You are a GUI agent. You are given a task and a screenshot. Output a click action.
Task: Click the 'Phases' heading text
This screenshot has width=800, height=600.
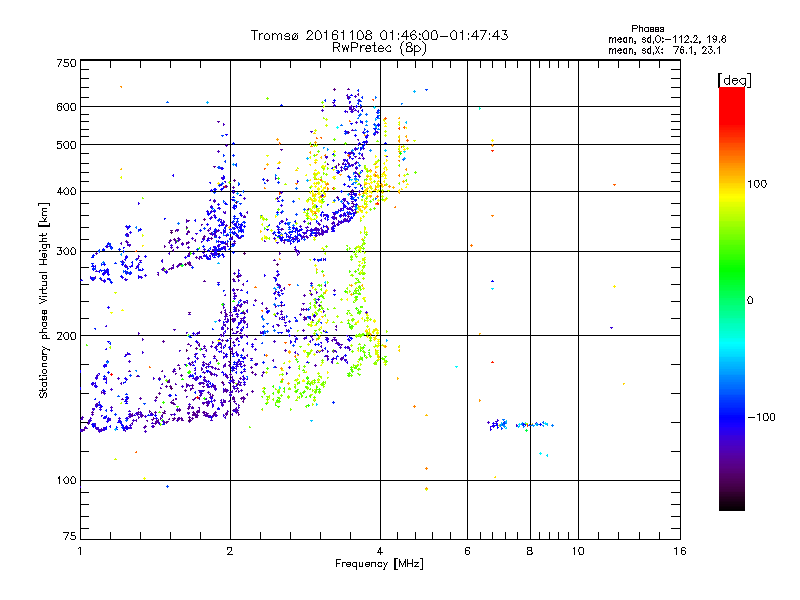point(647,29)
